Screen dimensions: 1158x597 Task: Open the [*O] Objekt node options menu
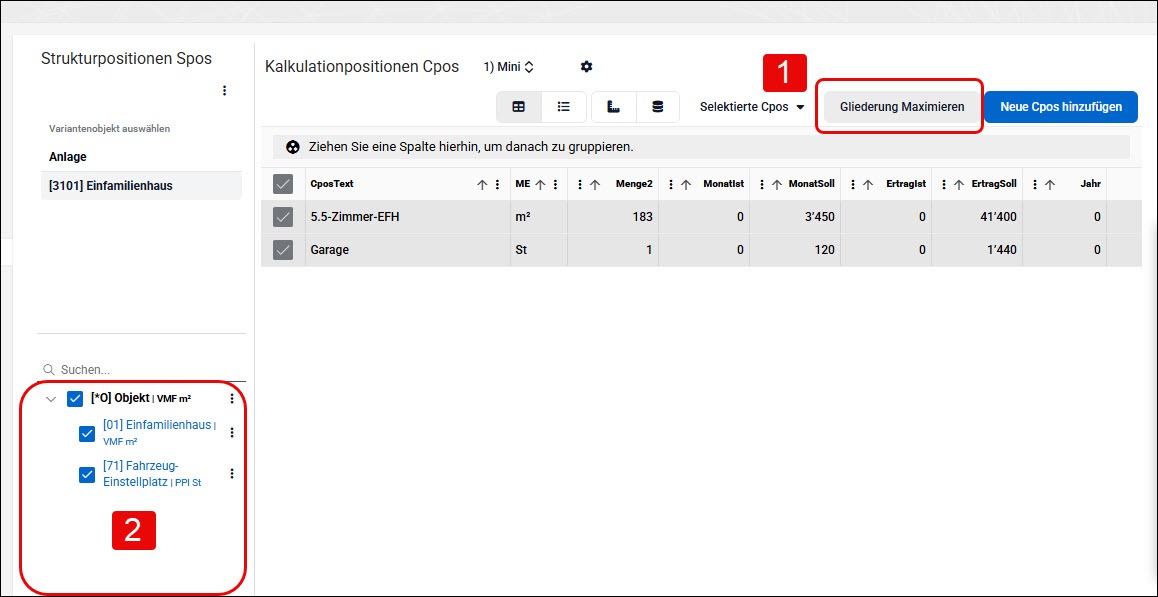pyautogui.click(x=232, y=398)
